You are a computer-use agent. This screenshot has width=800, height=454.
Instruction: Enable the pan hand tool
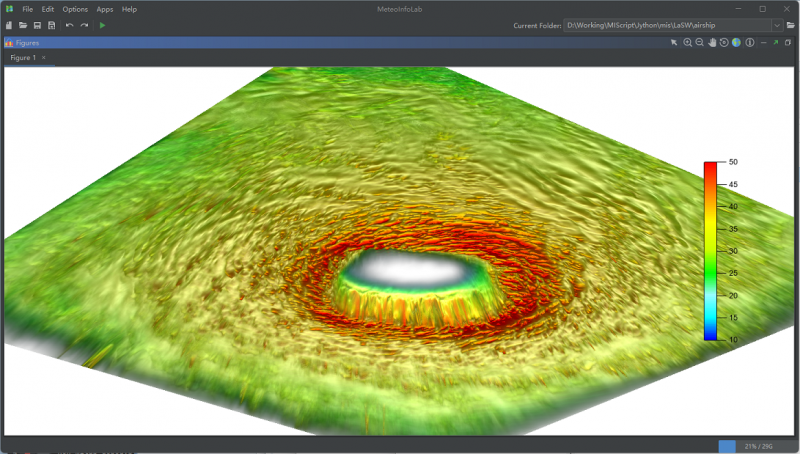coord(712,43)
